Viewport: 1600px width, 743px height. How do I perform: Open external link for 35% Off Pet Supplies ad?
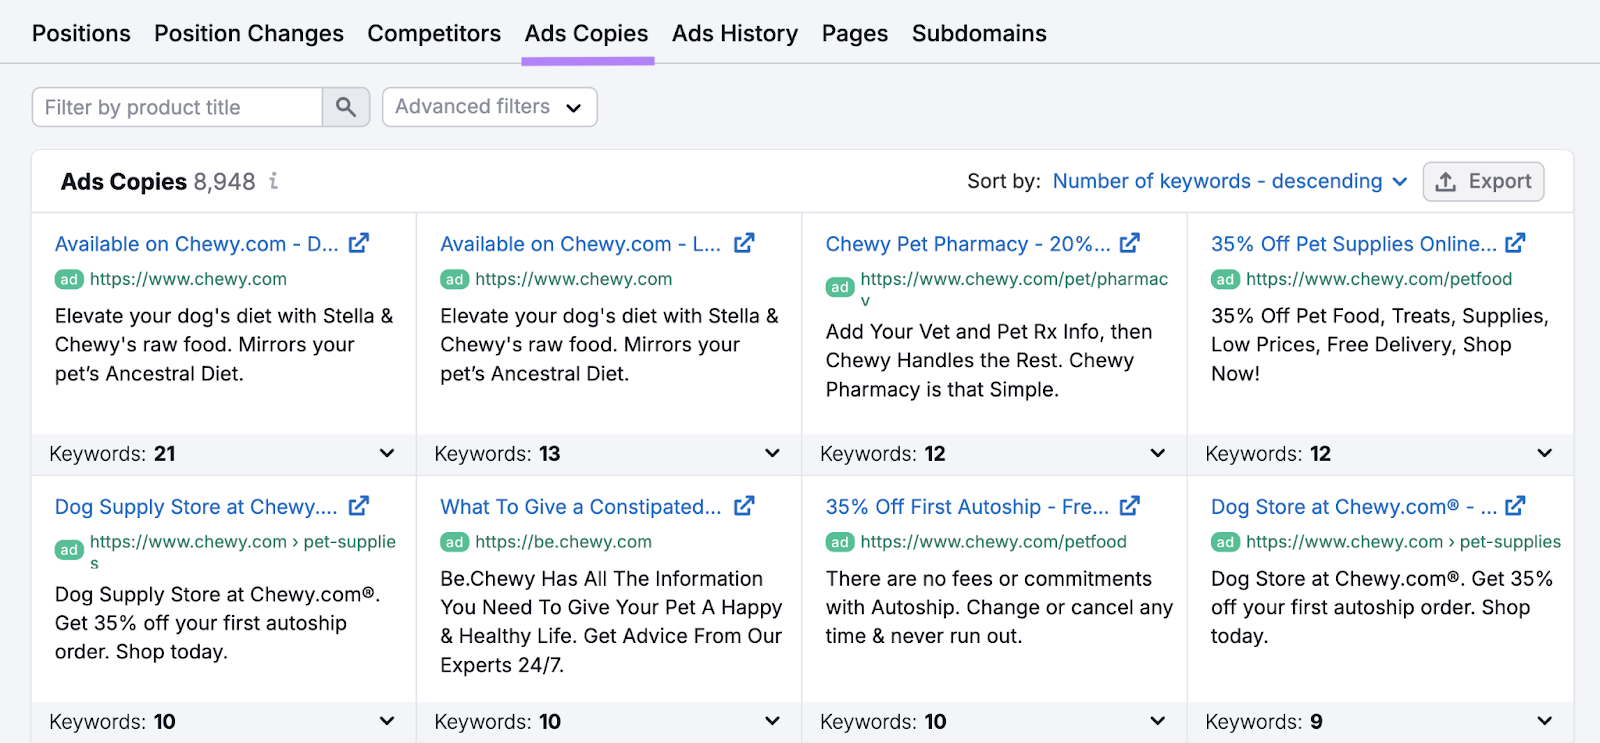tap(1515, 243)
